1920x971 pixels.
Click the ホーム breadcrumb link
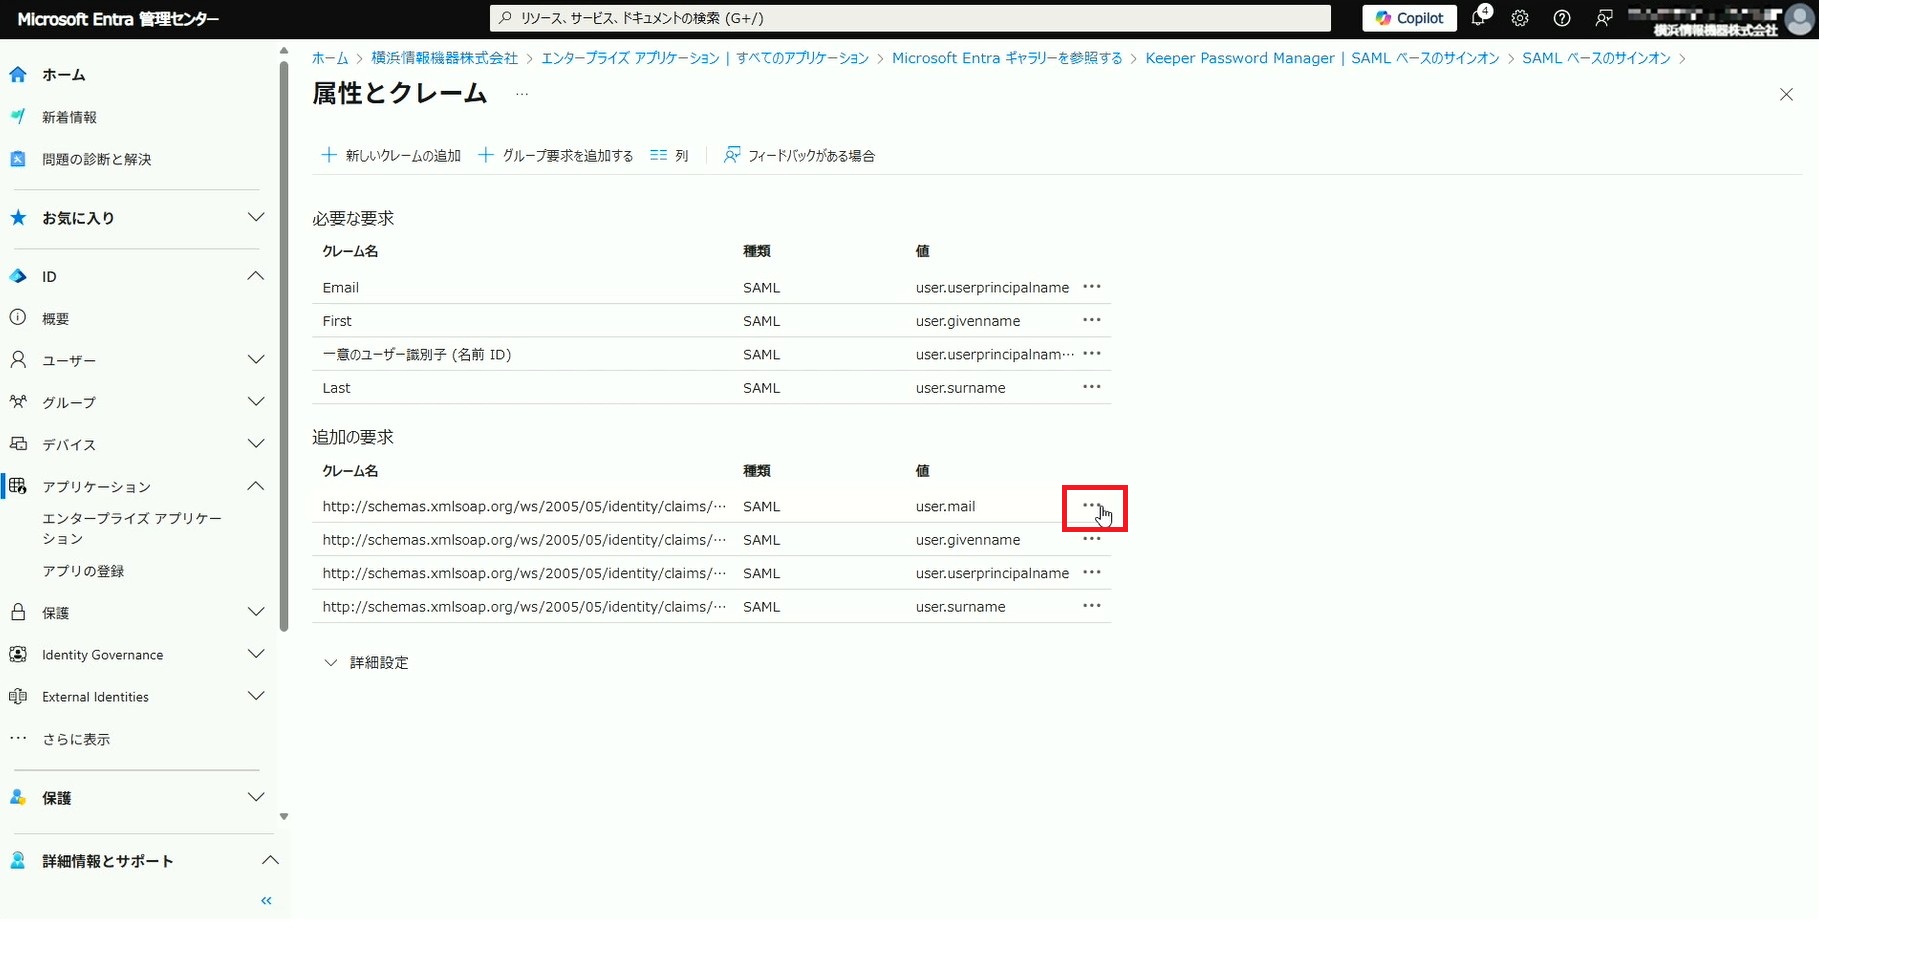(330, 58)
